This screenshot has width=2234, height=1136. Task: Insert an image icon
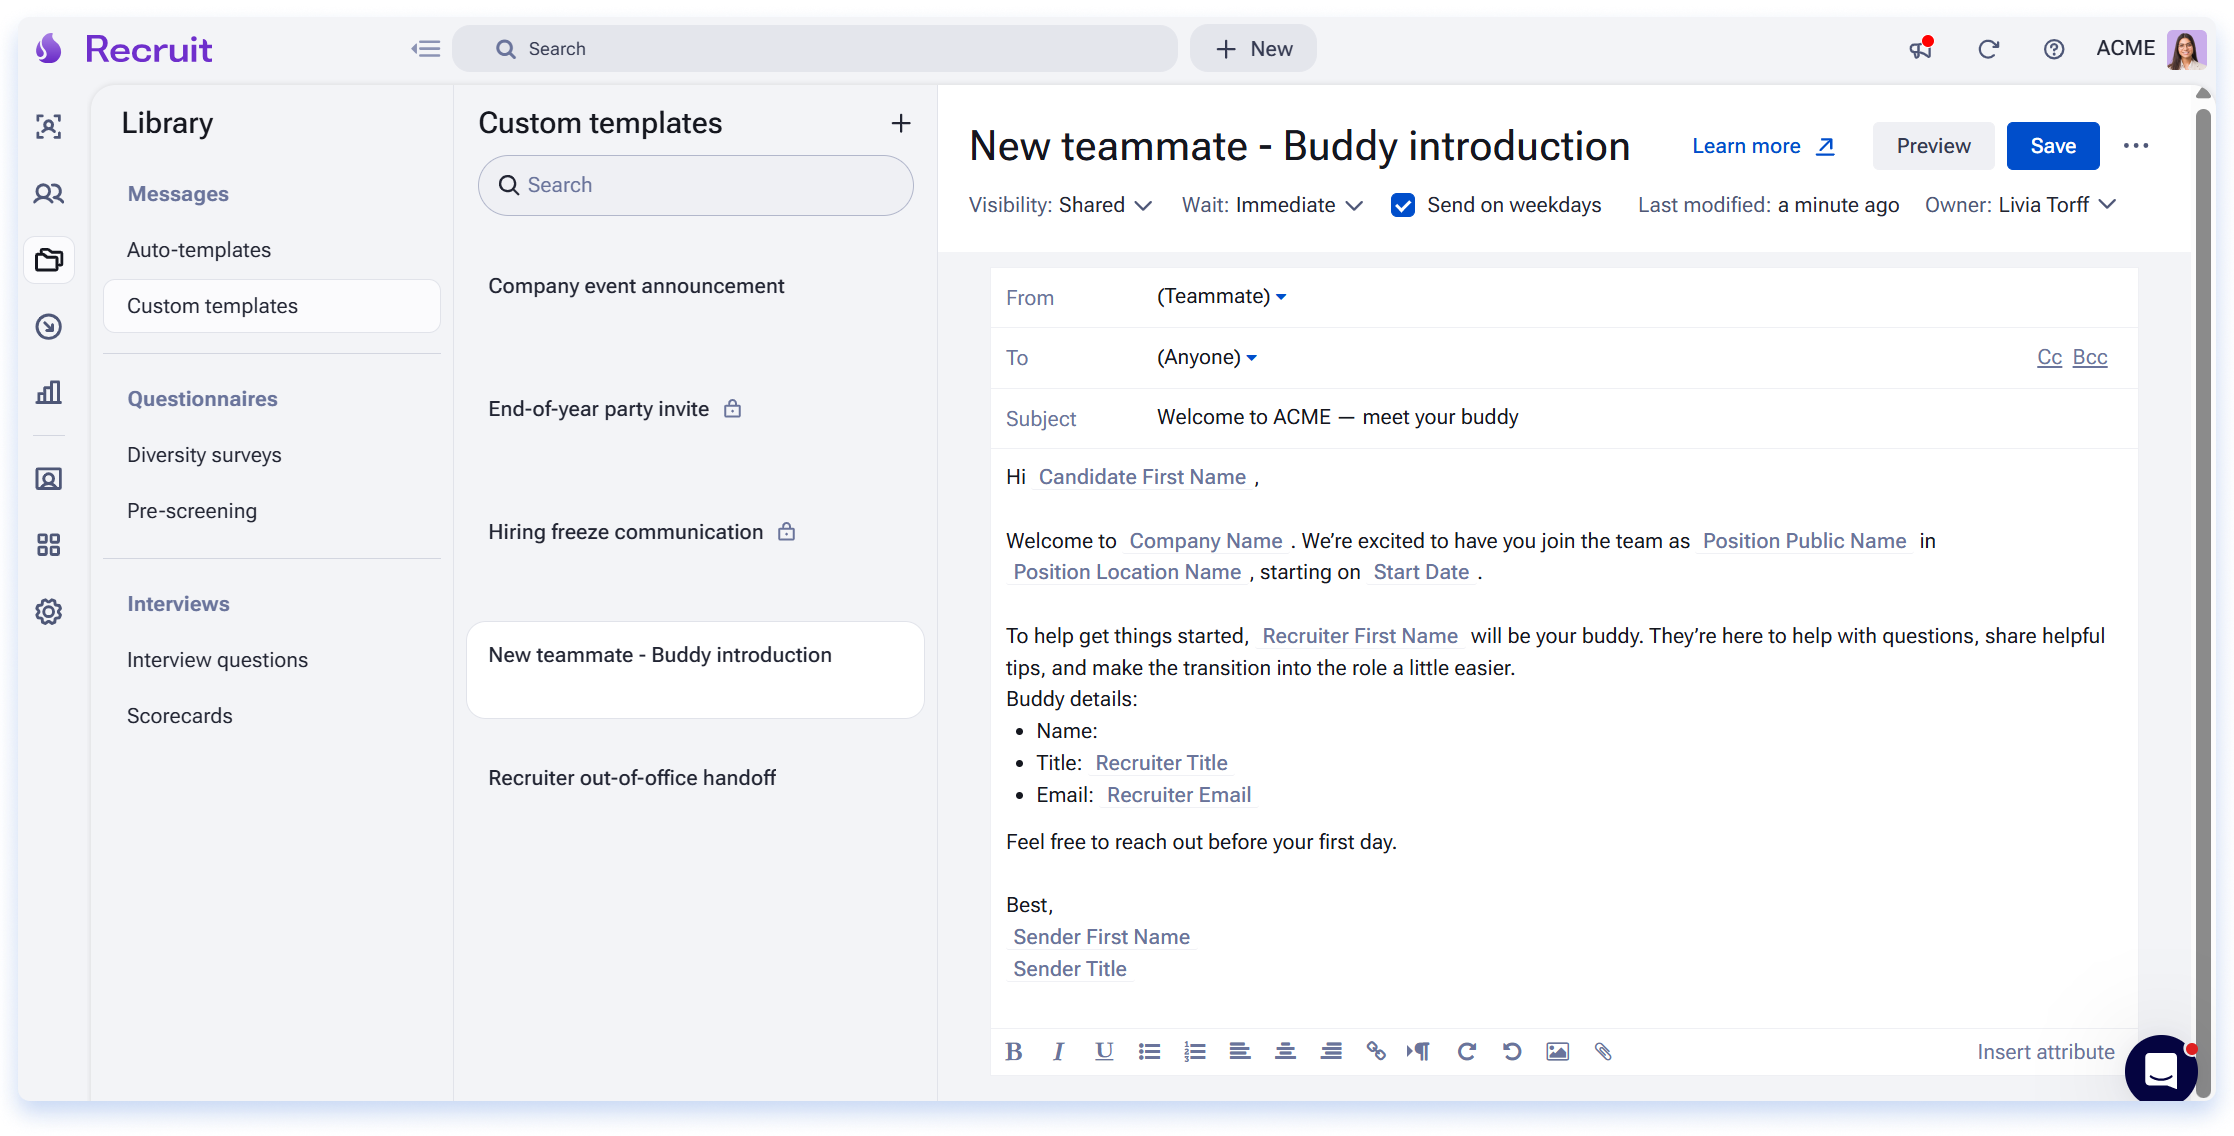(1558, 1051)
